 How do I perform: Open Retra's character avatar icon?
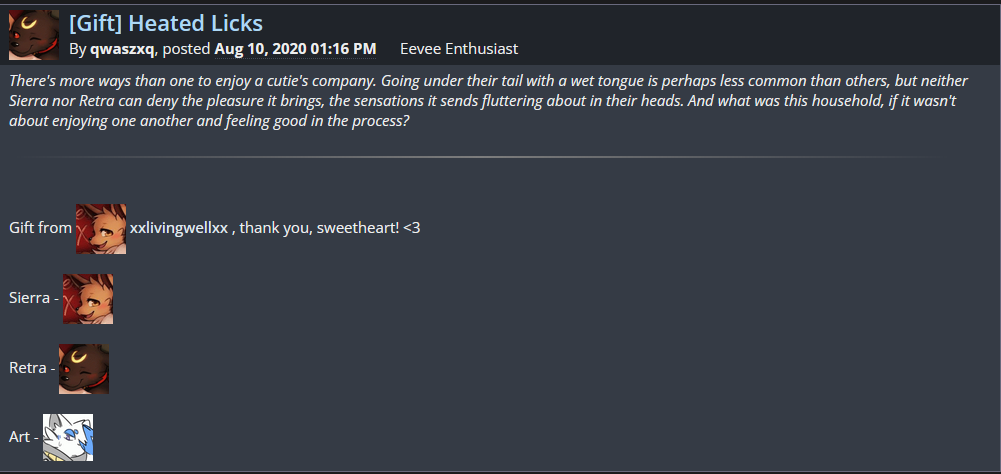click(x=84, y=368)
